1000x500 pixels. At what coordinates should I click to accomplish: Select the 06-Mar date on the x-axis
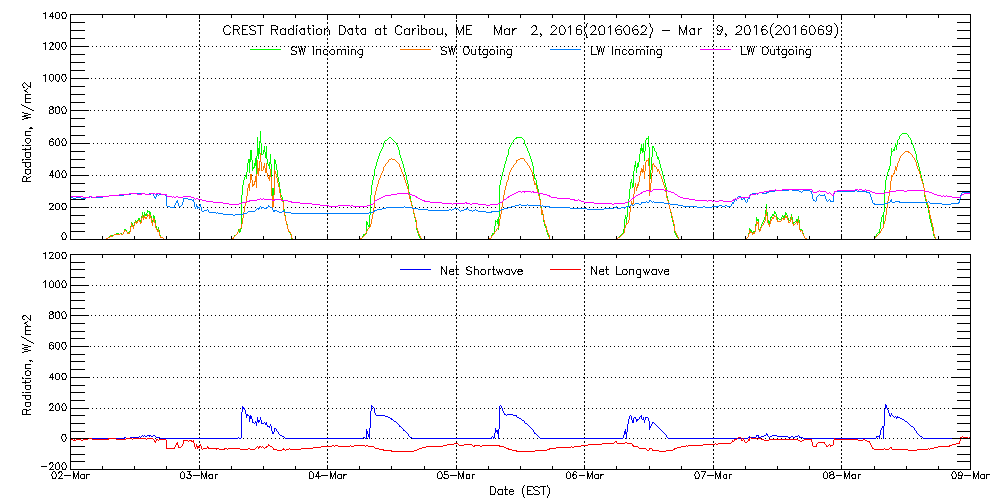click(x=585, y=476)
